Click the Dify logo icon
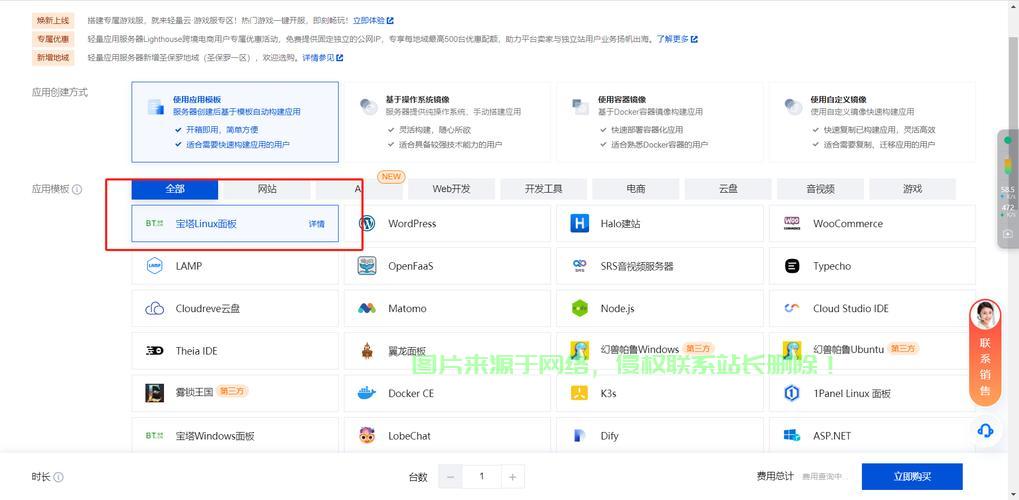The height and width of the screenshot is (500, 1019). 579,436
